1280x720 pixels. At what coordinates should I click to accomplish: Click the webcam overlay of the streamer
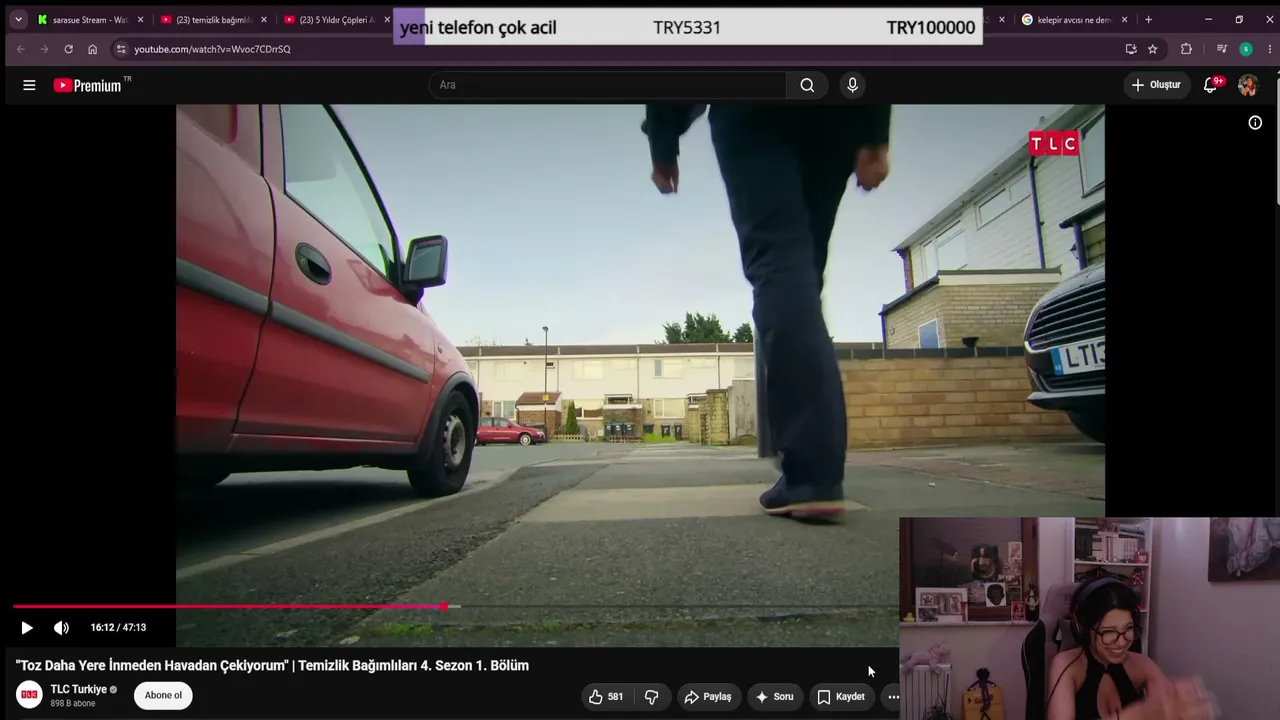(1089, 618)
